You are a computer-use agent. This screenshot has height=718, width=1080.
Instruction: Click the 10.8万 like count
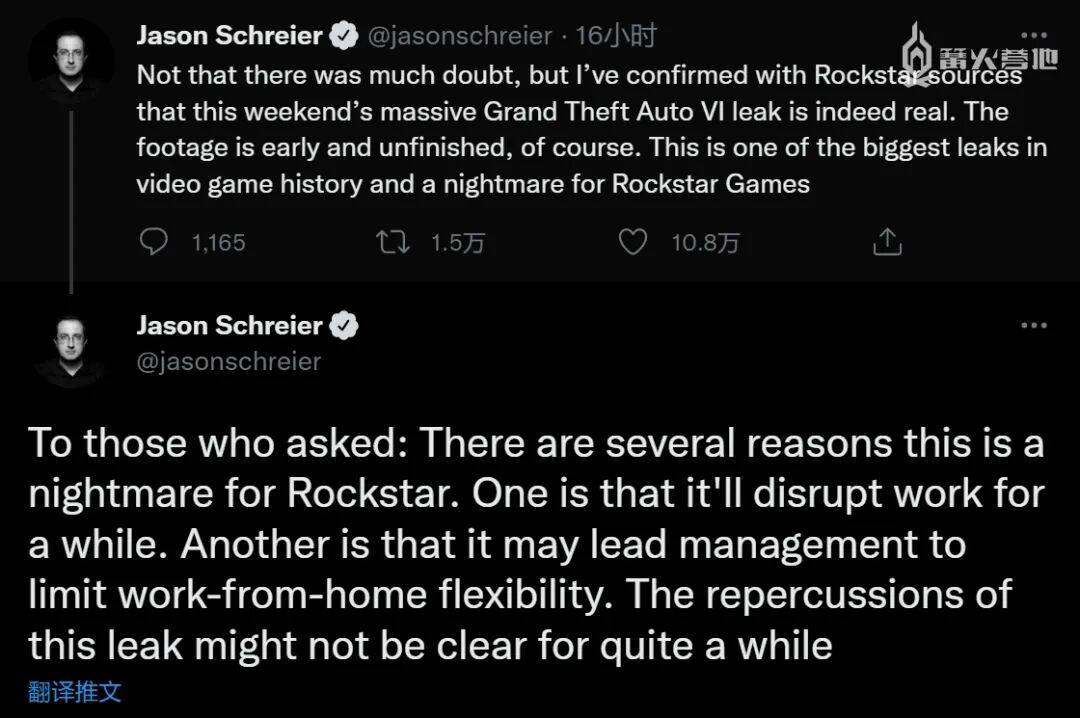705,243
